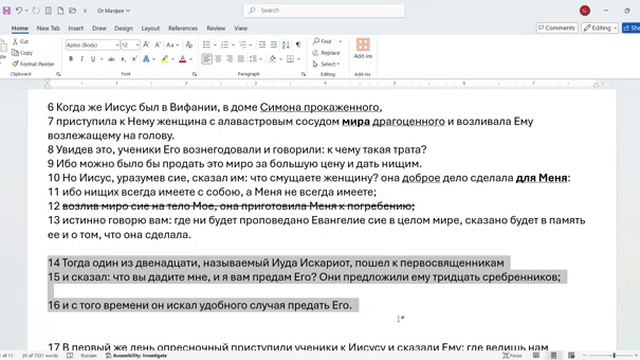
Task: Open the Clipboard dialog launcher
Action: point(58,74)
